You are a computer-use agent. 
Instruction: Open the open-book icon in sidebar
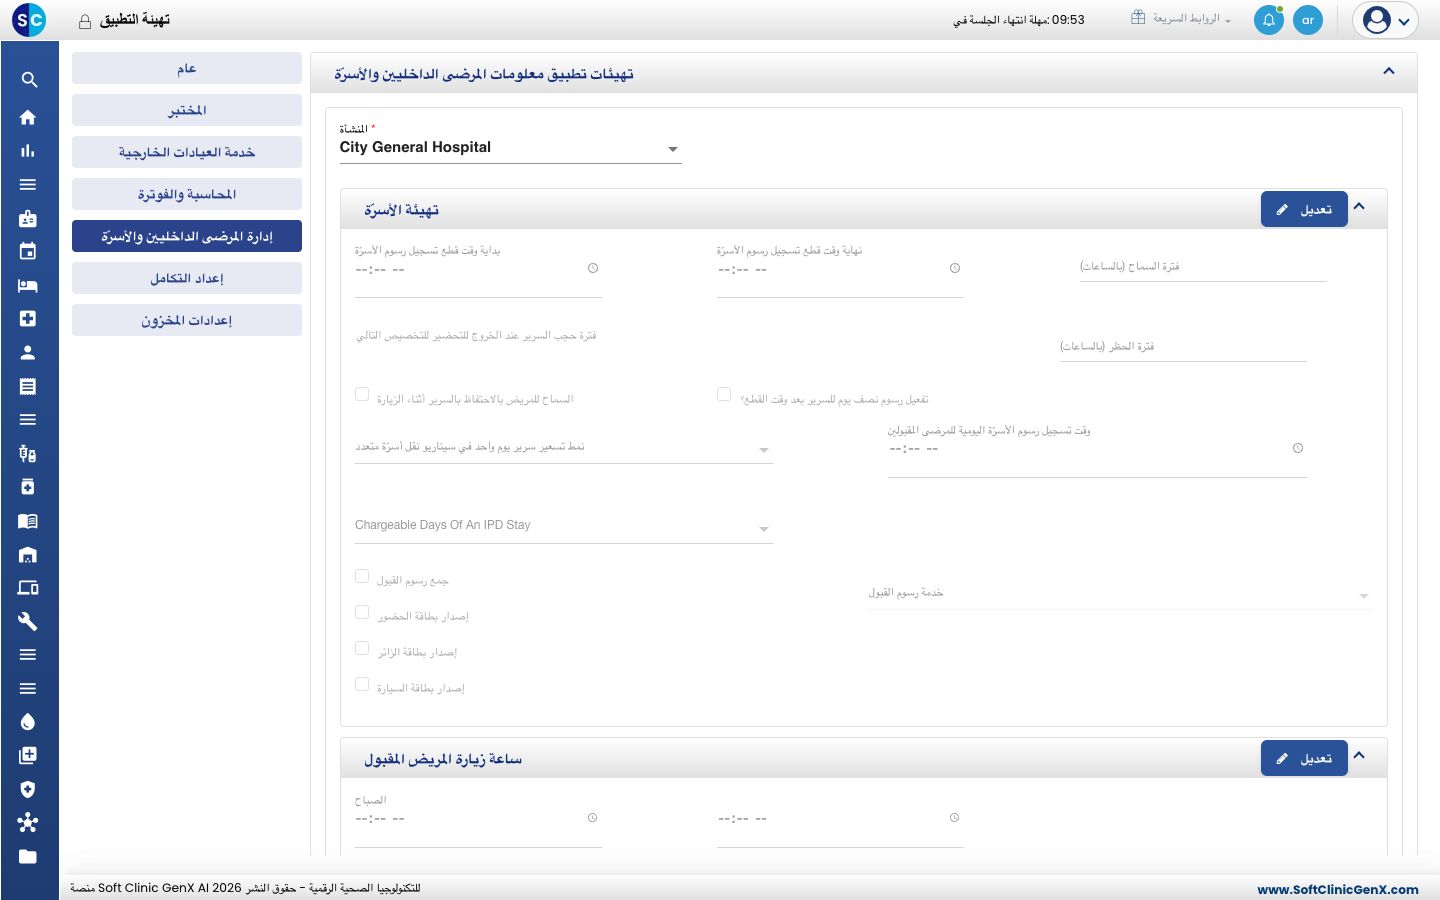(x=28, y=521)
